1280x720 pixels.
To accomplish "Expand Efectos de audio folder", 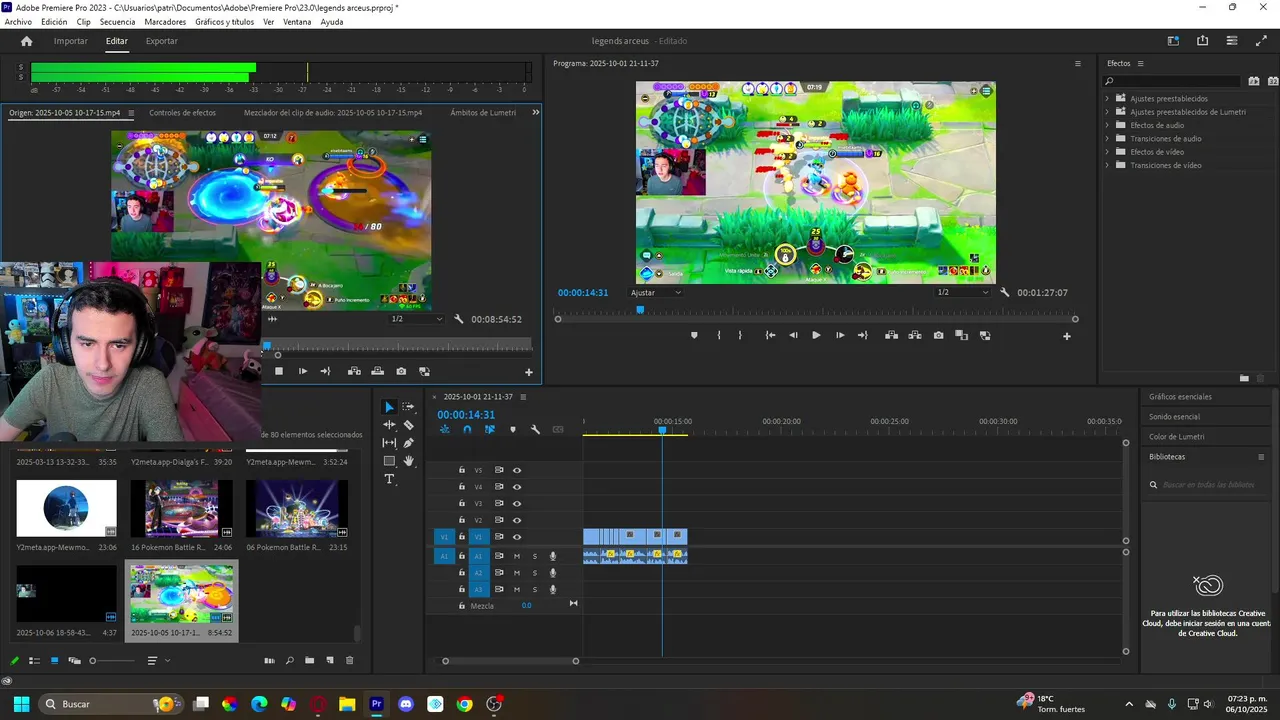I will click(x=1107, y=125).
